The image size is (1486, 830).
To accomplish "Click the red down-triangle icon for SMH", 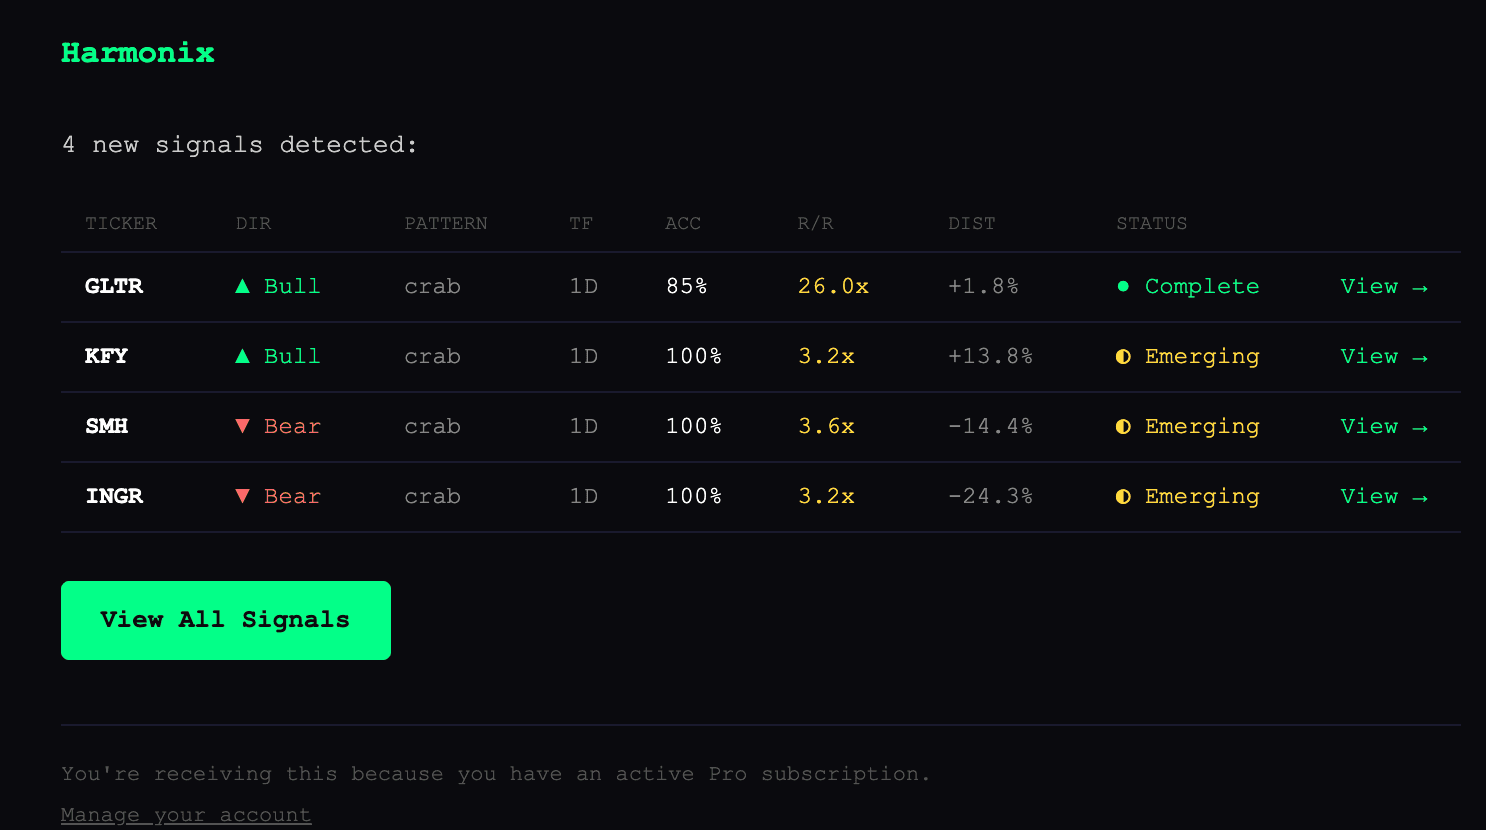I will (242, 426).
